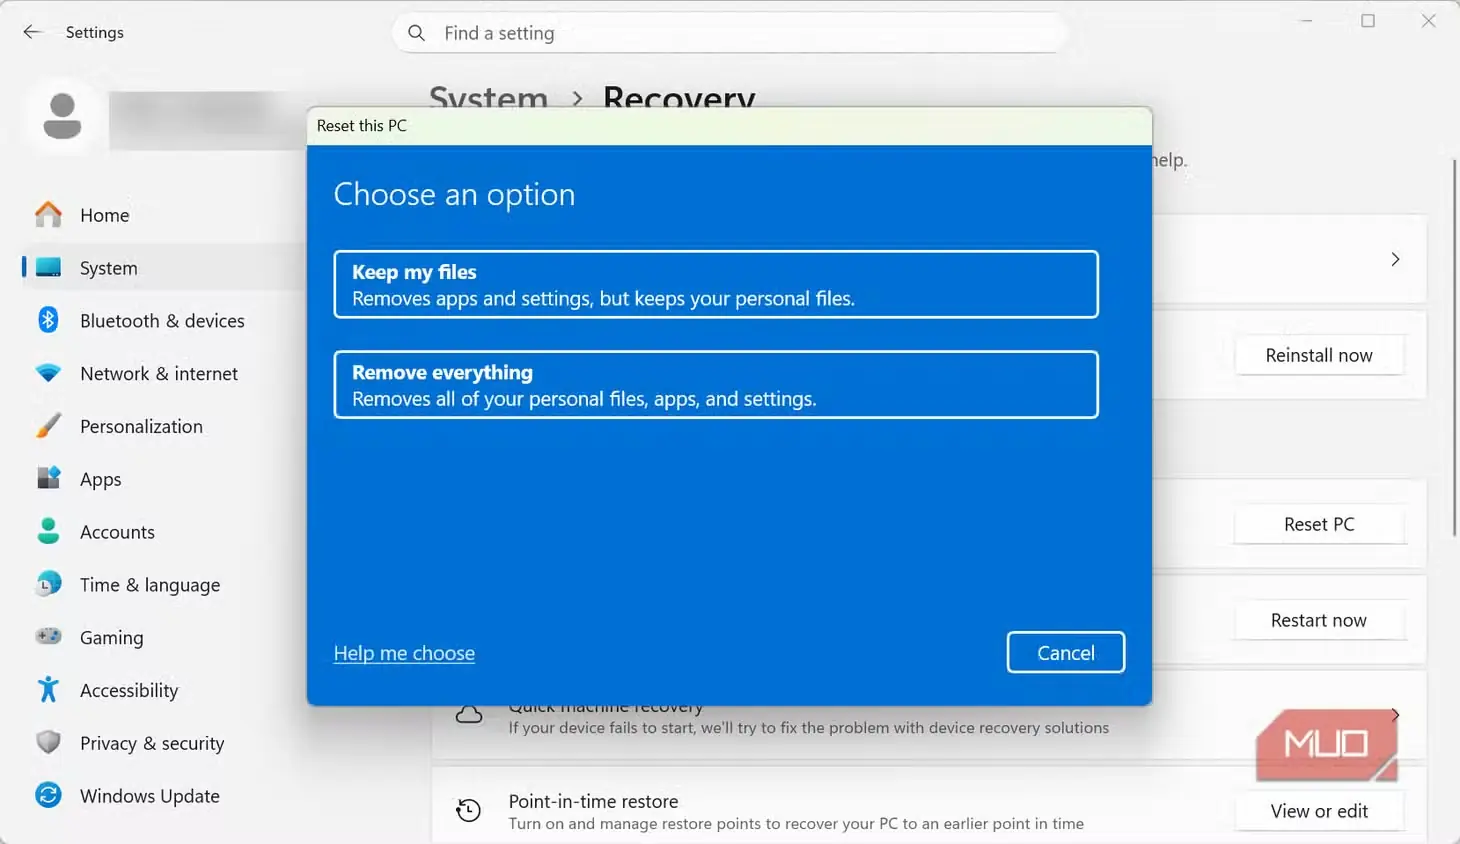
Task: Click the Quick machine recovery cloud icon
Action: click(469, 715)
